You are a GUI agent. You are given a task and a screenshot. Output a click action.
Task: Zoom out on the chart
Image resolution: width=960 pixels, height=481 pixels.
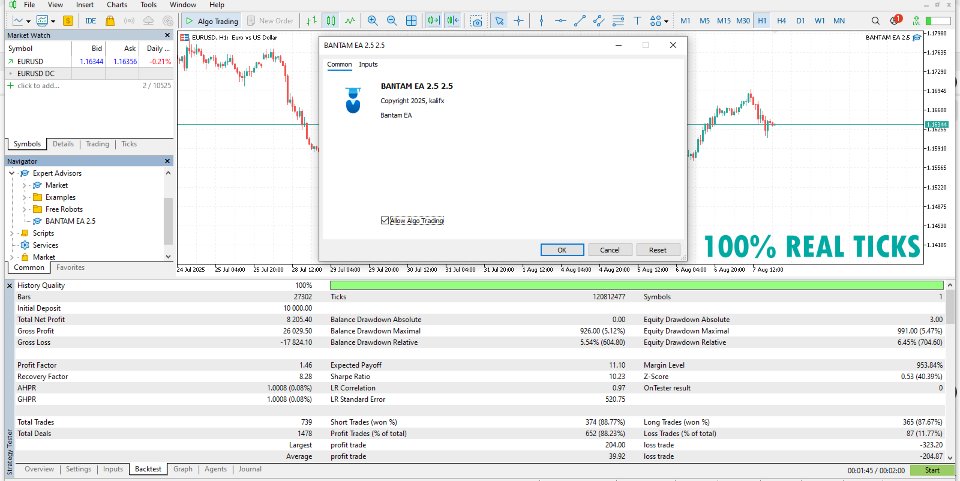391,21
